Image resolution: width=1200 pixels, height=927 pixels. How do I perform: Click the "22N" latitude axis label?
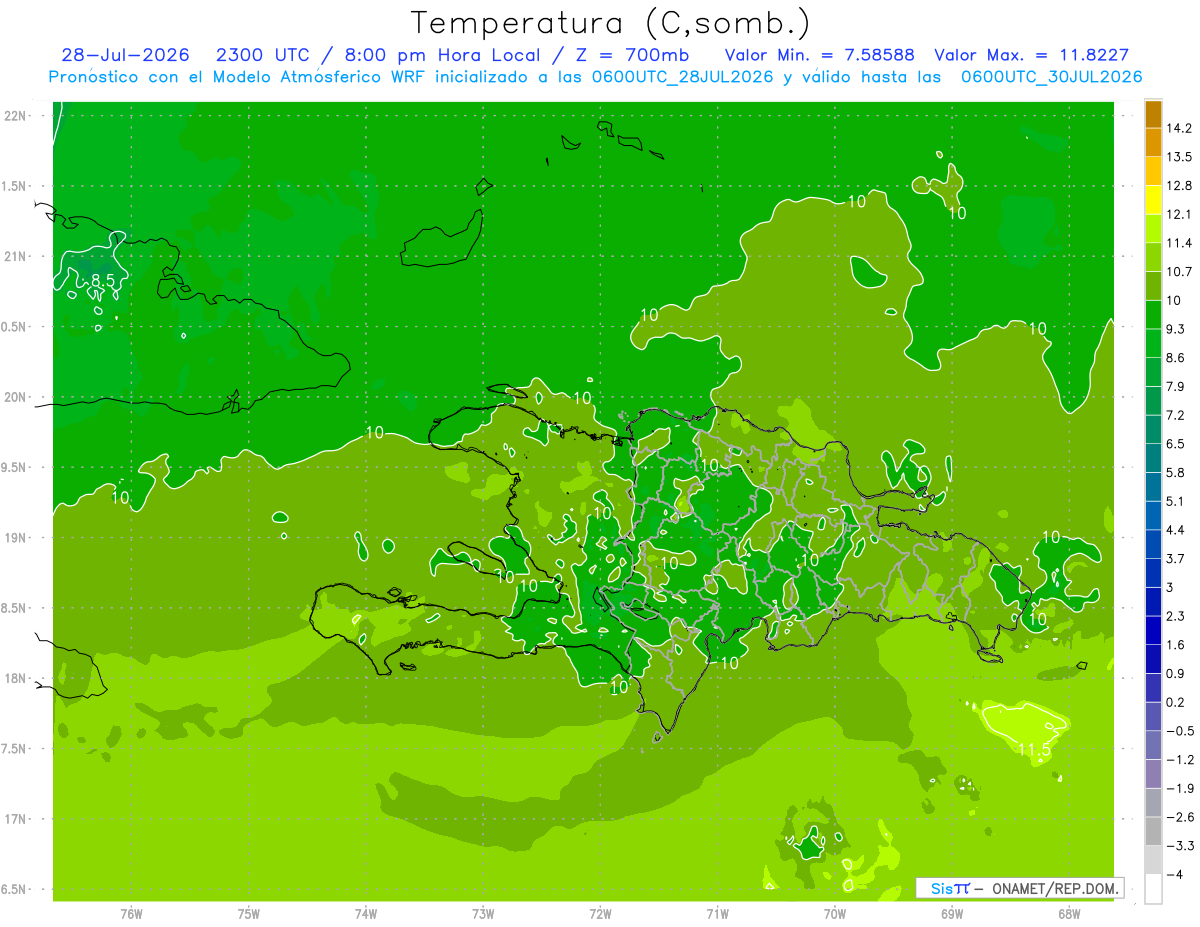tap(16, 116)
